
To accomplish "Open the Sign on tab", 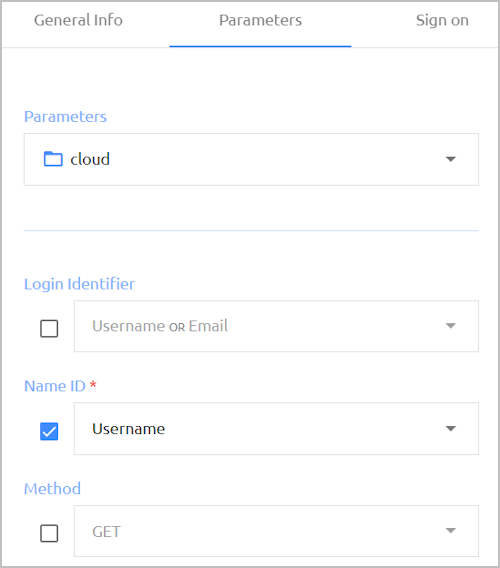I will pyautogui.click(x=442, y=20).
